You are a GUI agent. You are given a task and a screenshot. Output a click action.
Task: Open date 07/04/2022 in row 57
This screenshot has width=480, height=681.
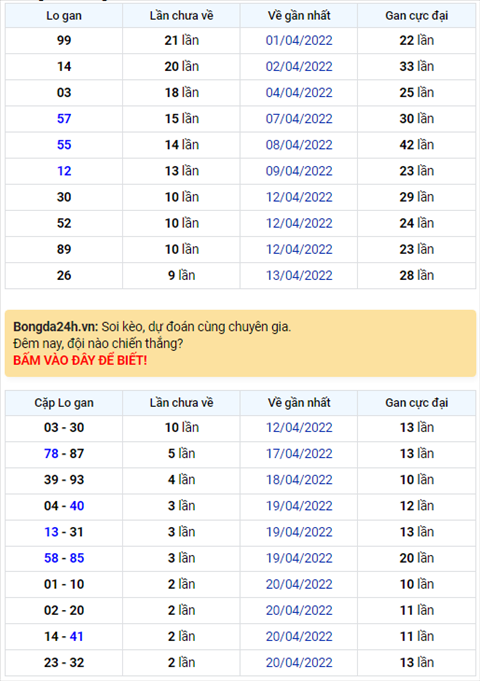pyautogui.click(x=299, y=119)
